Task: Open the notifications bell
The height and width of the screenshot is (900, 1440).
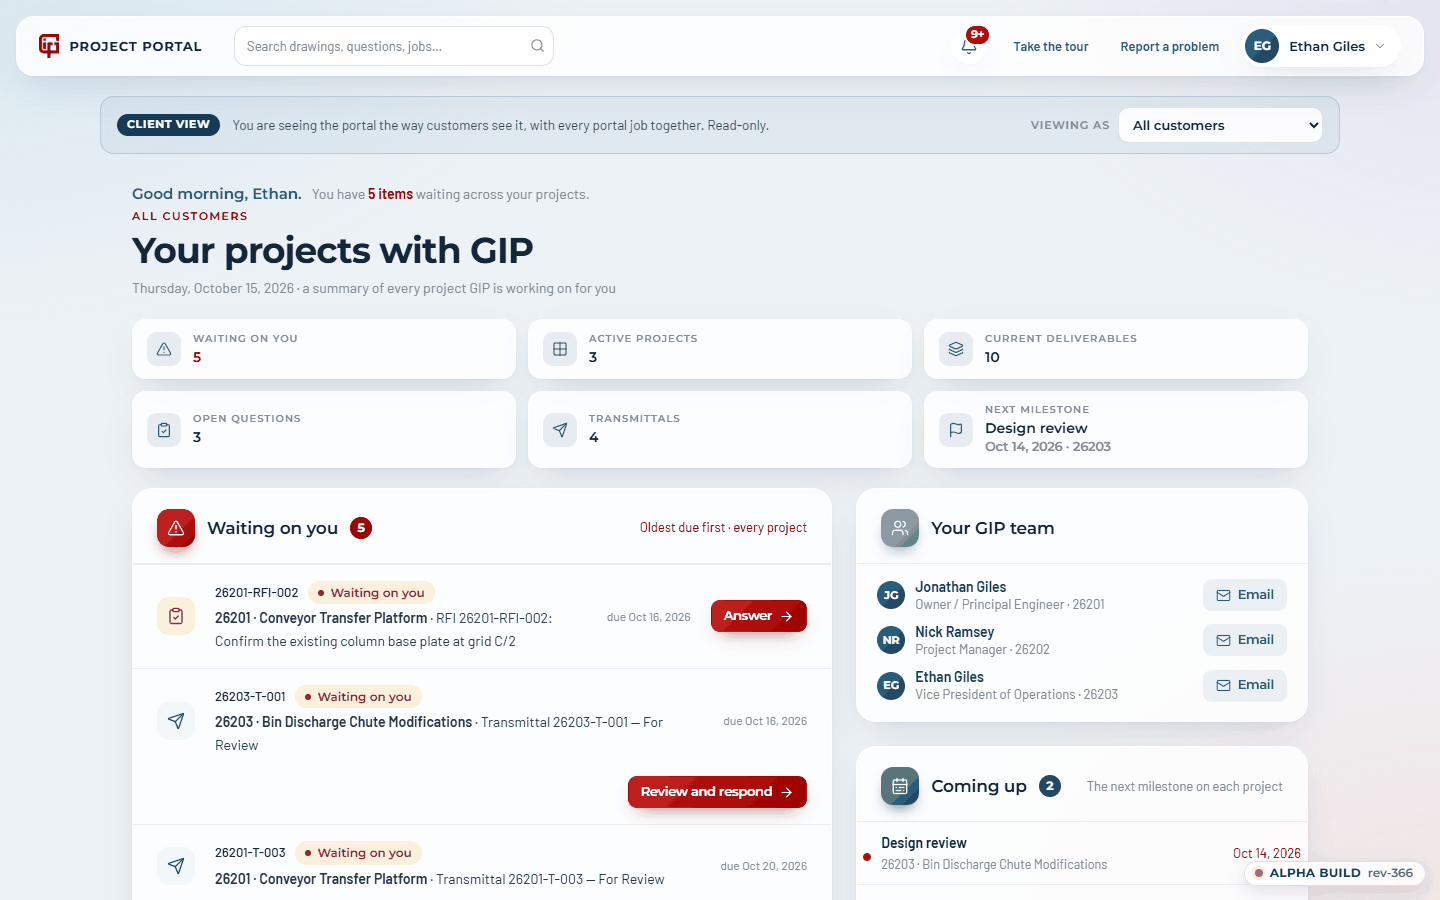Action: pyautogui.click(x=969, y=45)
